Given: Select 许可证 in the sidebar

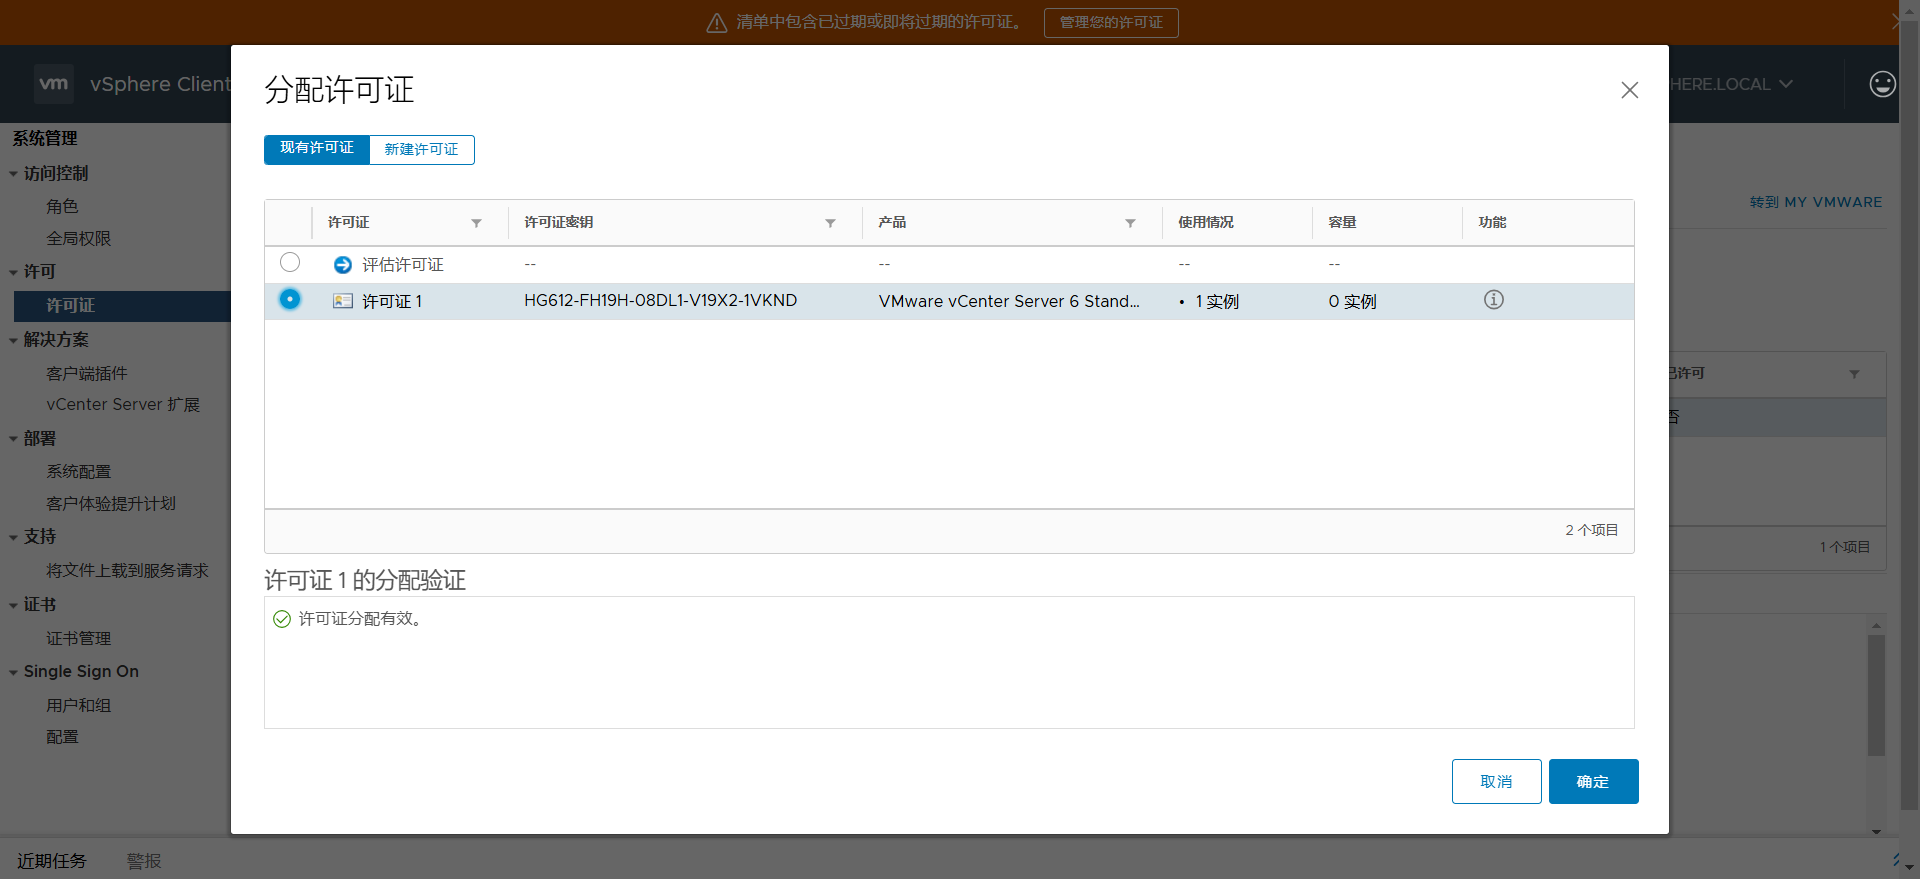Looking at the screenshot, I should (122, 305).
